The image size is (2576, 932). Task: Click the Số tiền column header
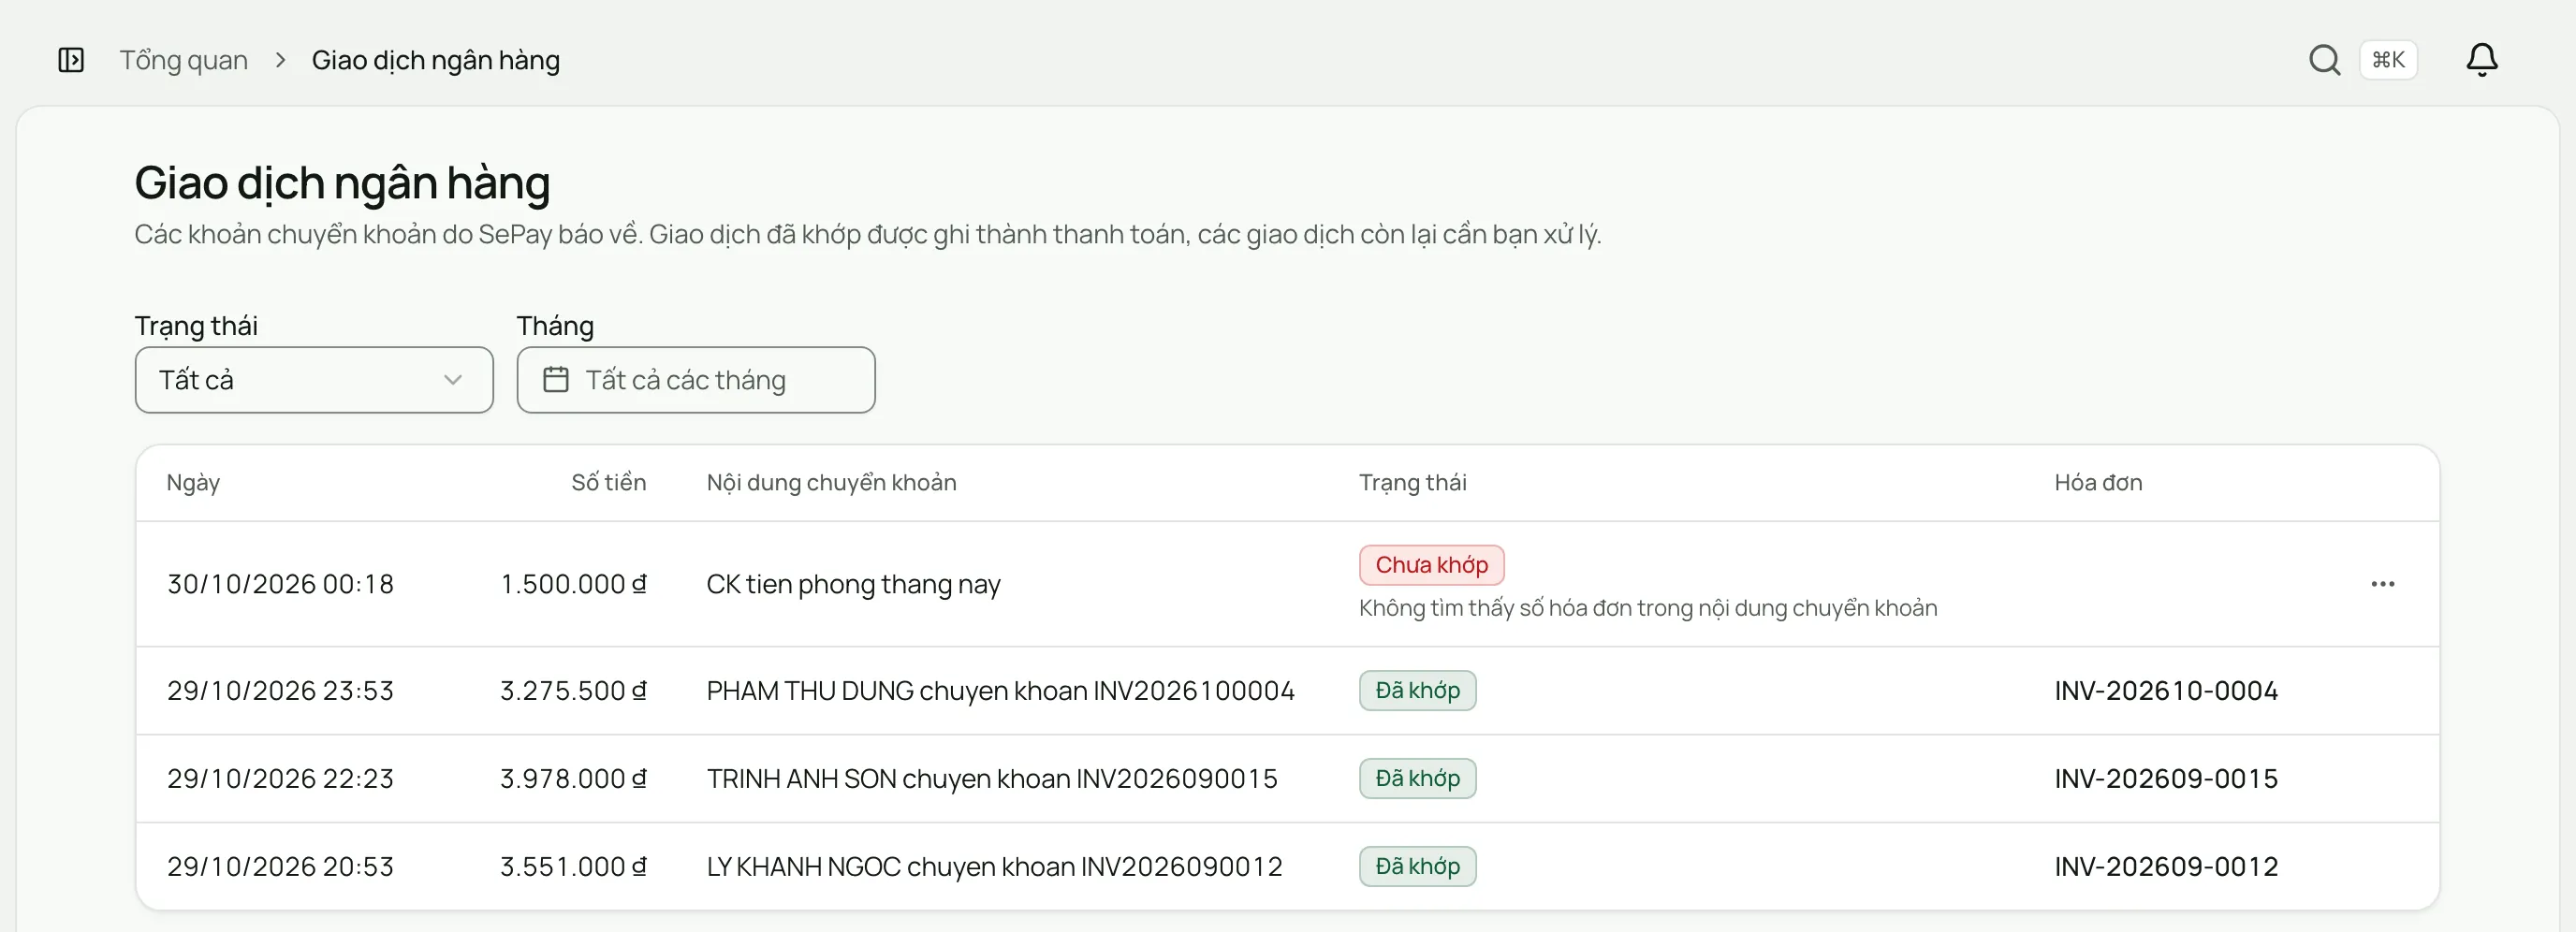(608, 483)
